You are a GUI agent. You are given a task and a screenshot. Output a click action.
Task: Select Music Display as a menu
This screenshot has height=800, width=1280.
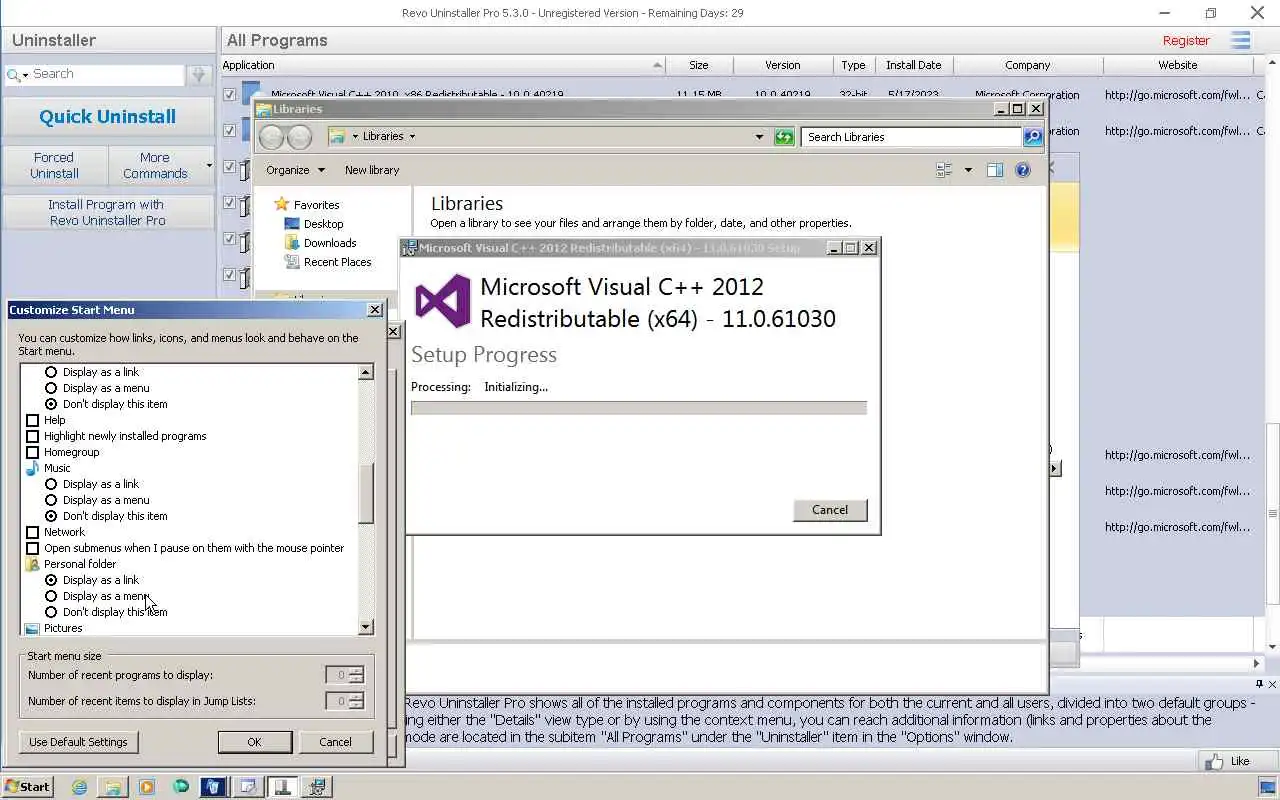point(51,500)
